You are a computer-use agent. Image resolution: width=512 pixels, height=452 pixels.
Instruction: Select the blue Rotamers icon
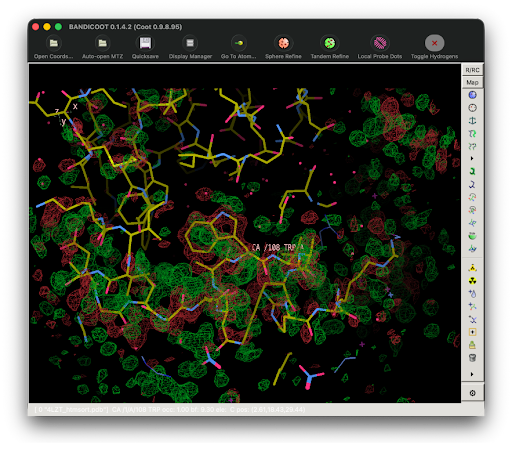point(472,184)
